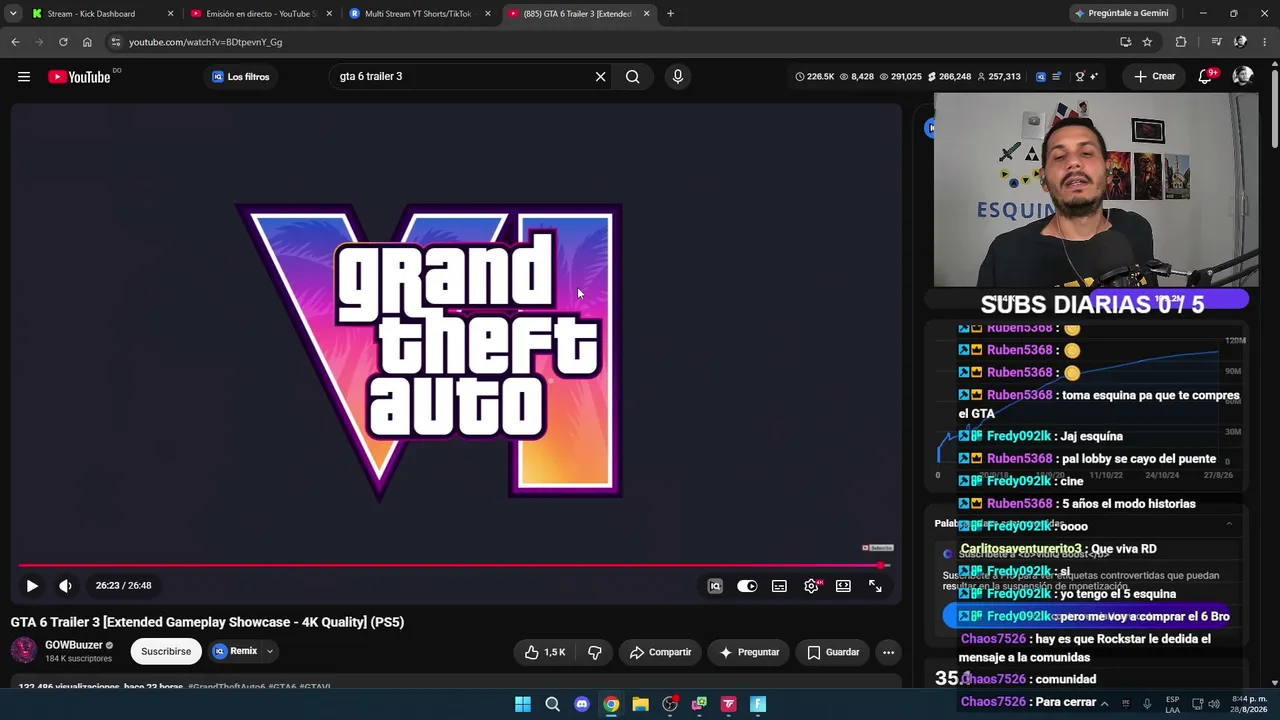Viewport: 1280px width, 720px height.
Task: Open the Crear create button
Action: pos(1154,77)
